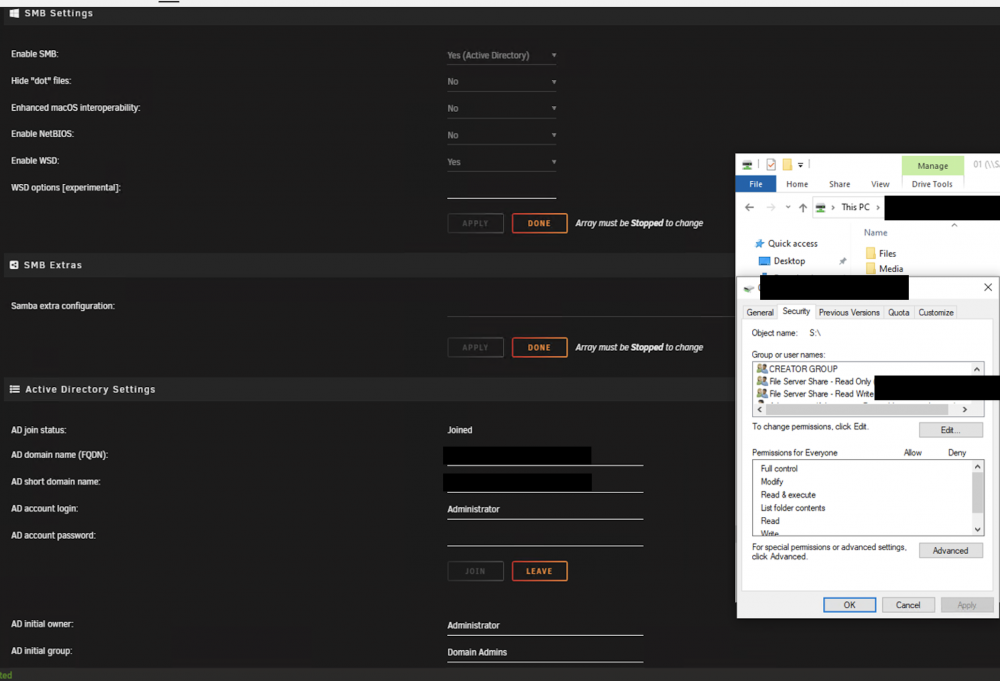Select the Security properties tab

pos(796,311)
